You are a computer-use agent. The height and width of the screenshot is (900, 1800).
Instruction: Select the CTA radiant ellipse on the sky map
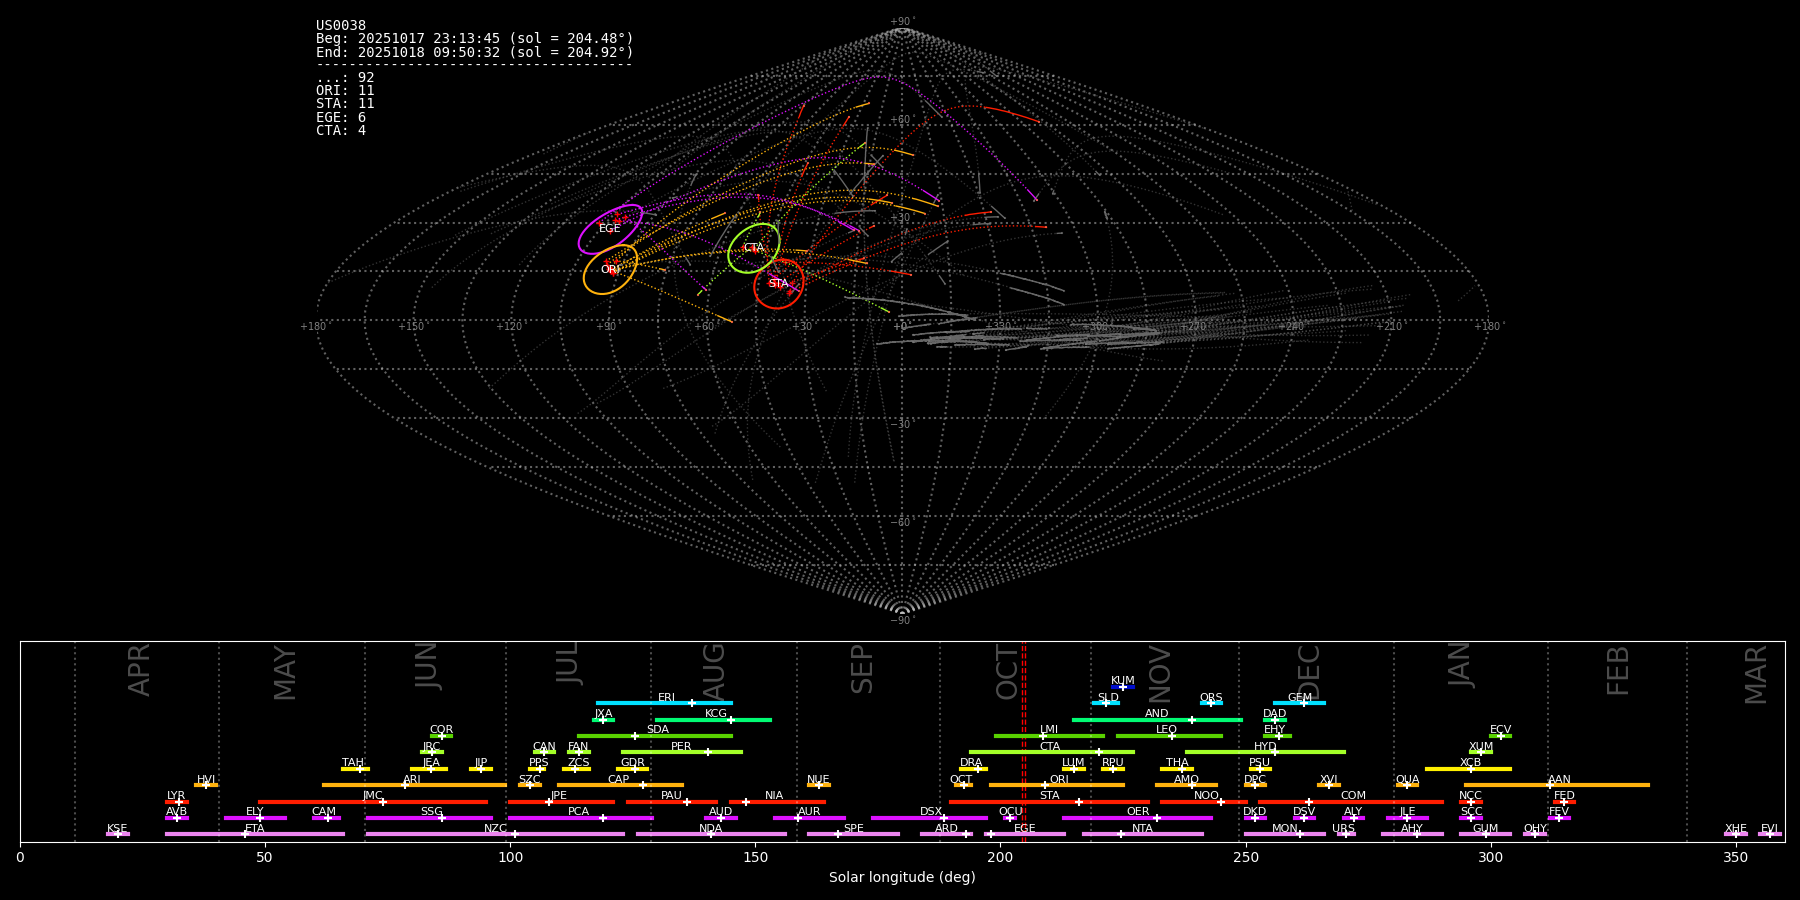pos(754,248)
